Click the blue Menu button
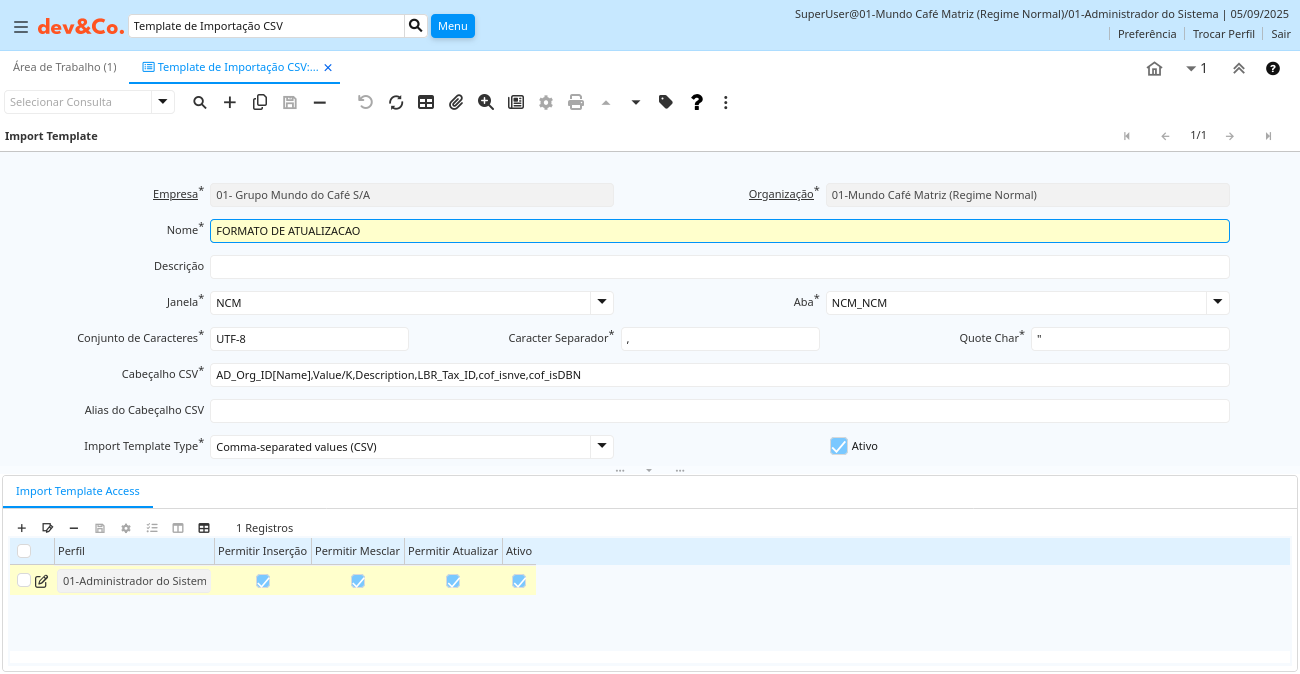Screen dimensions: 1300x674 coord(452,26)
